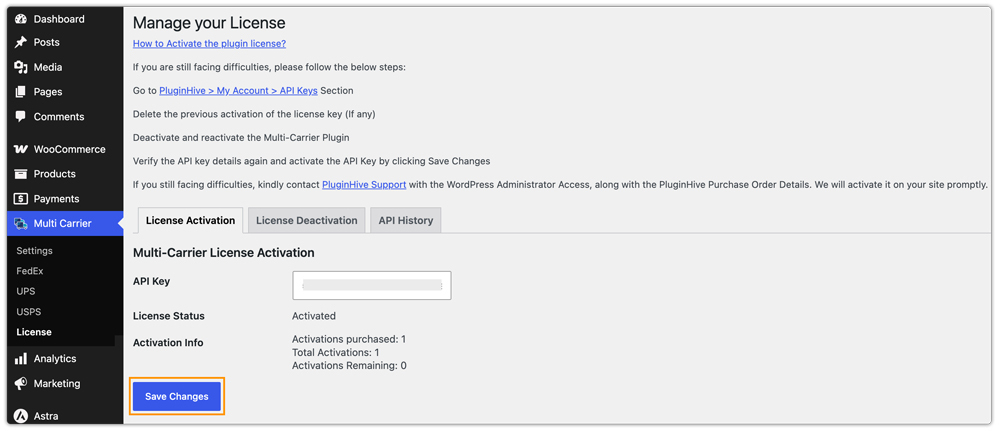Follow PluginHive > My Account > API Keys link

pos(238,91)
